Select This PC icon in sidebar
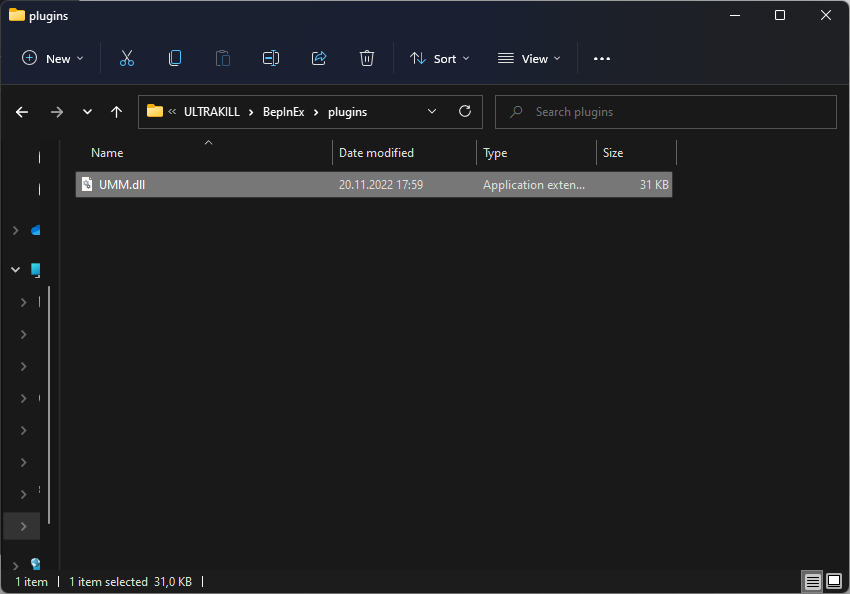 [x=36, y=269]
